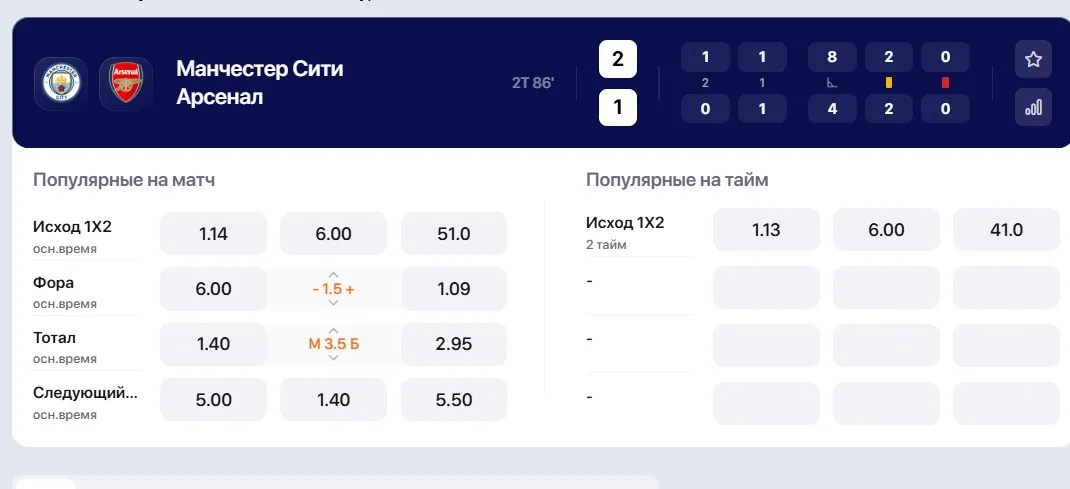This screenshot has height=489, width=1070.
Task: Select second half draw odds 6.00
Action: coord(886,230)
